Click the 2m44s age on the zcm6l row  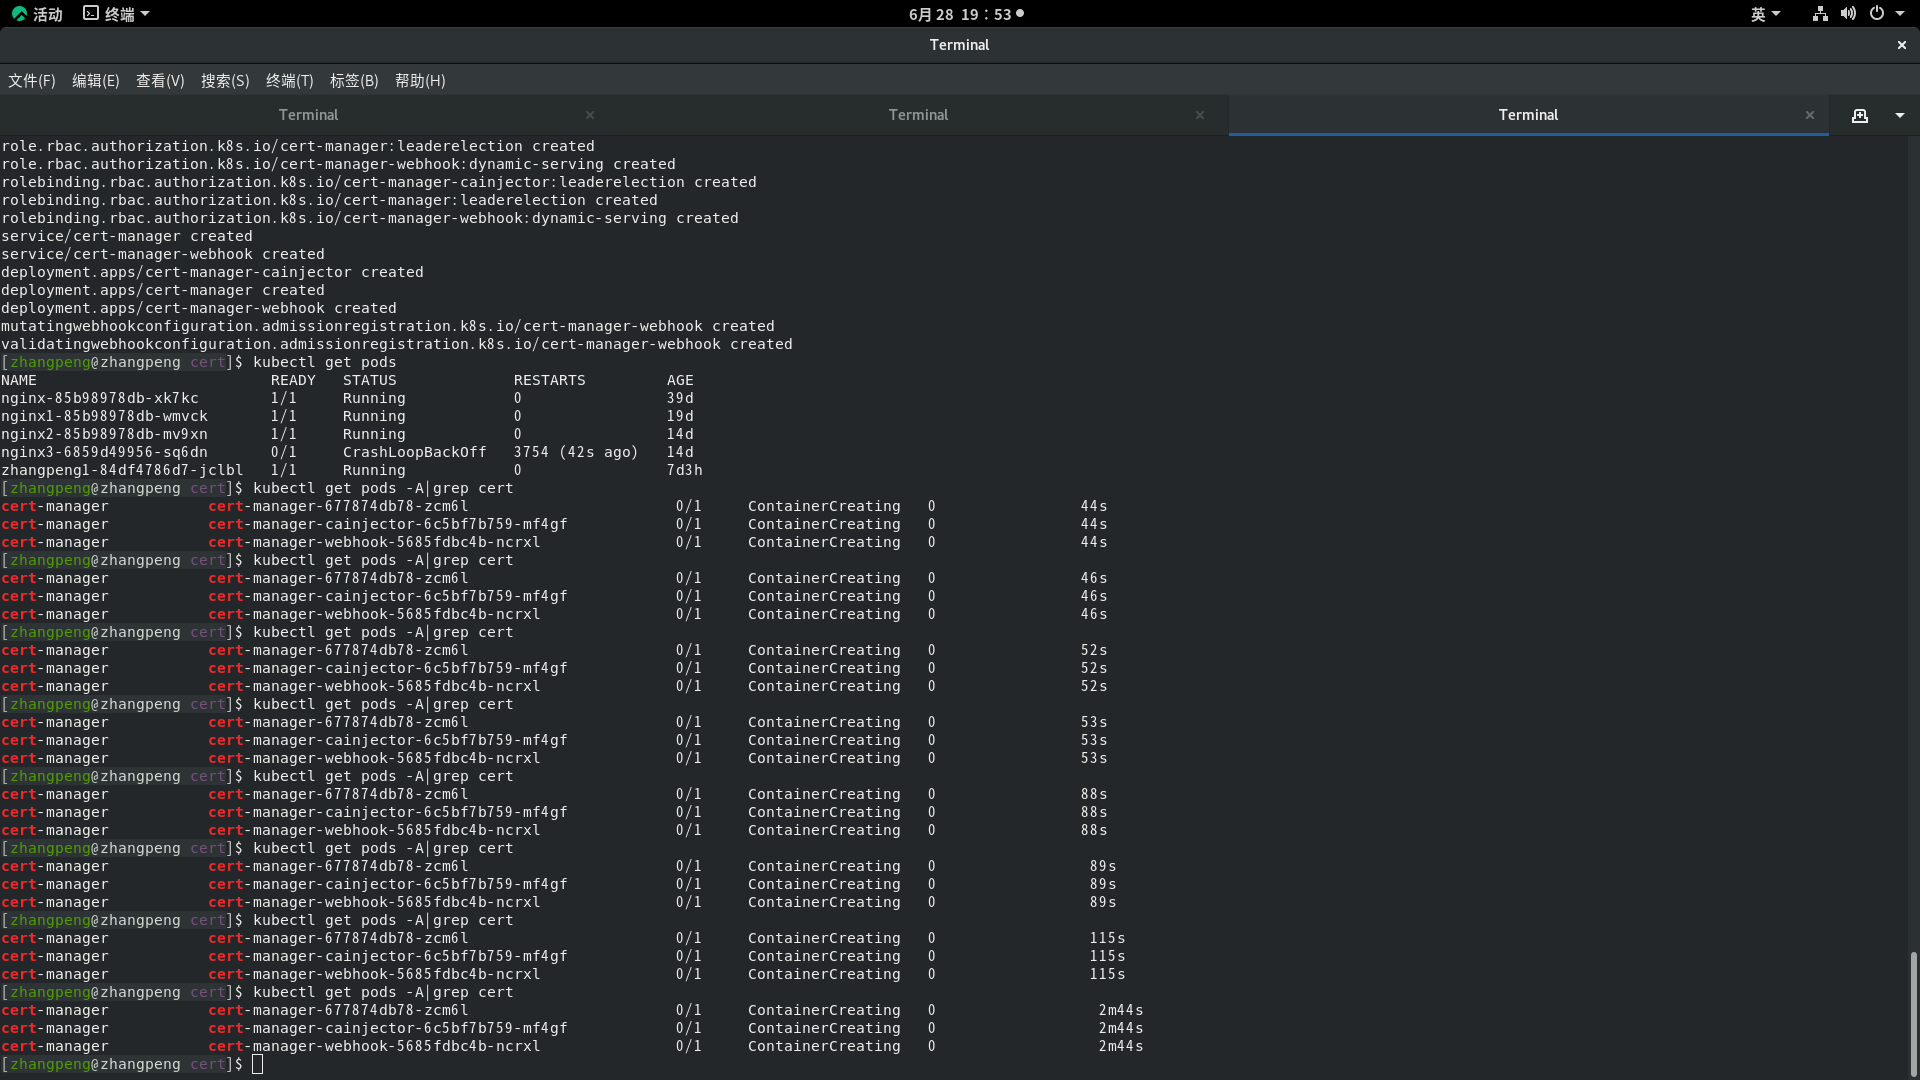coord(1121,1010)
